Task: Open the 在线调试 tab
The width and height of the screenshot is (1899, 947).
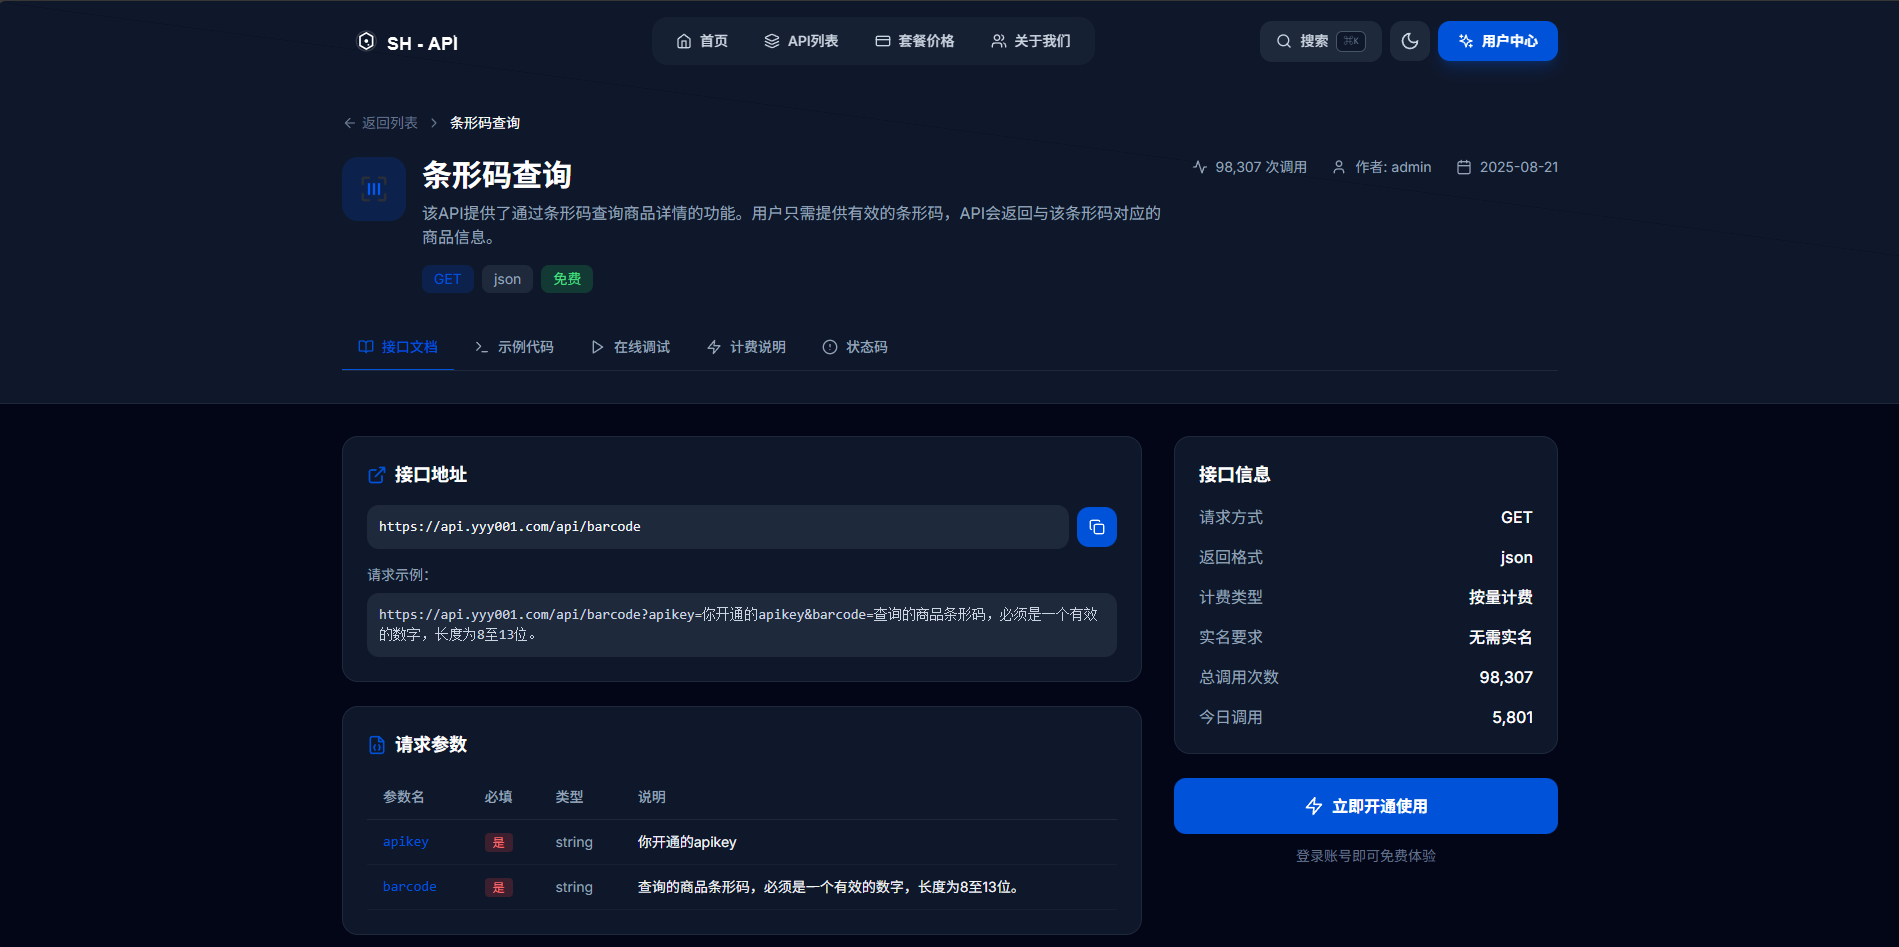Action: [x=630, y=346]
